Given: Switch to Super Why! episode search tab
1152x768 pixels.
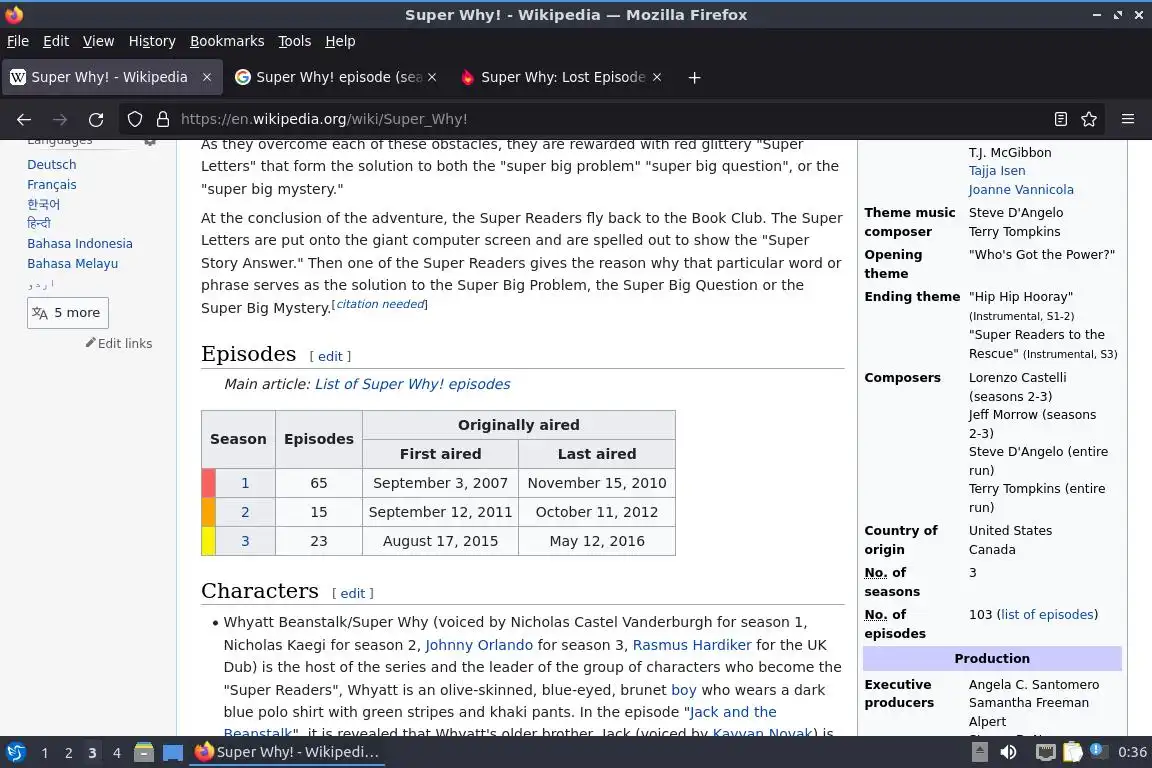Looking at the screenshot, I should [x=338, y=77].
